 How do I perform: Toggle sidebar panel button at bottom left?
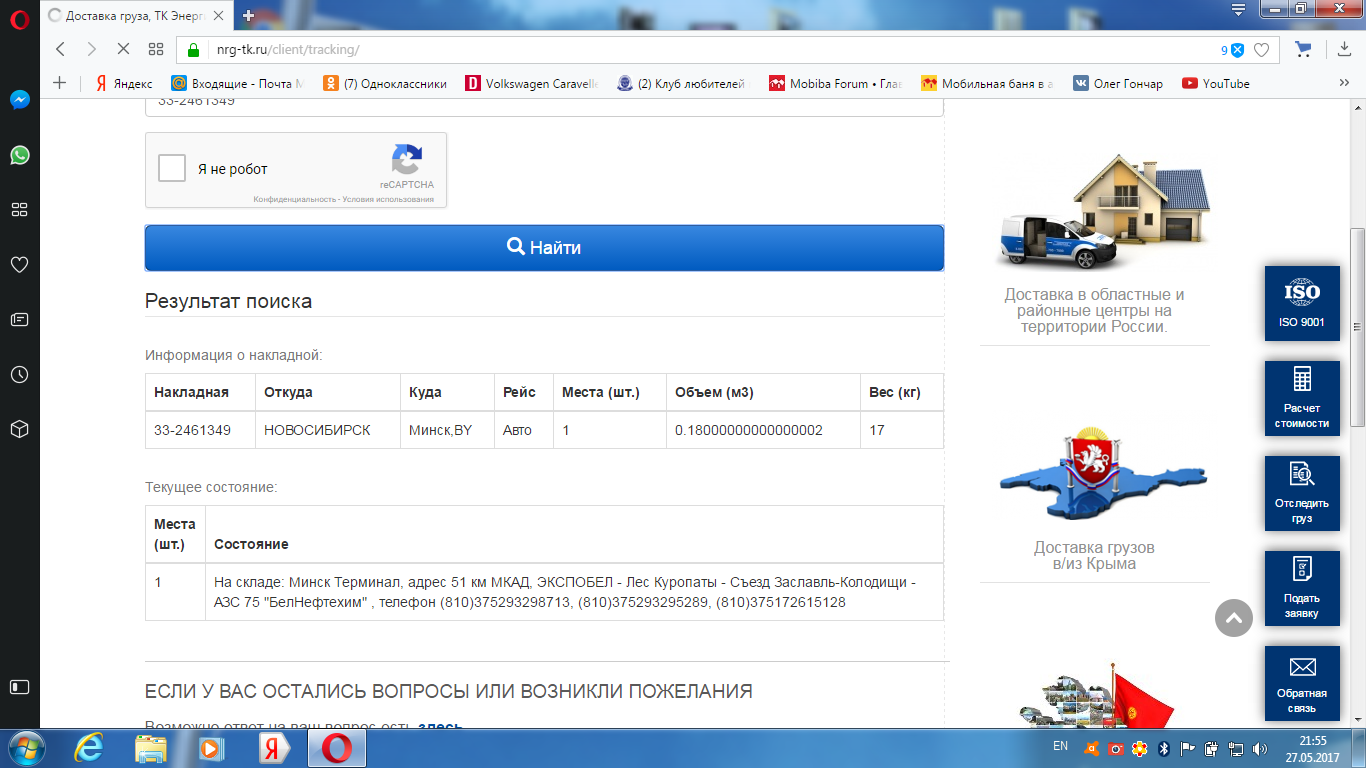[19, 686]
